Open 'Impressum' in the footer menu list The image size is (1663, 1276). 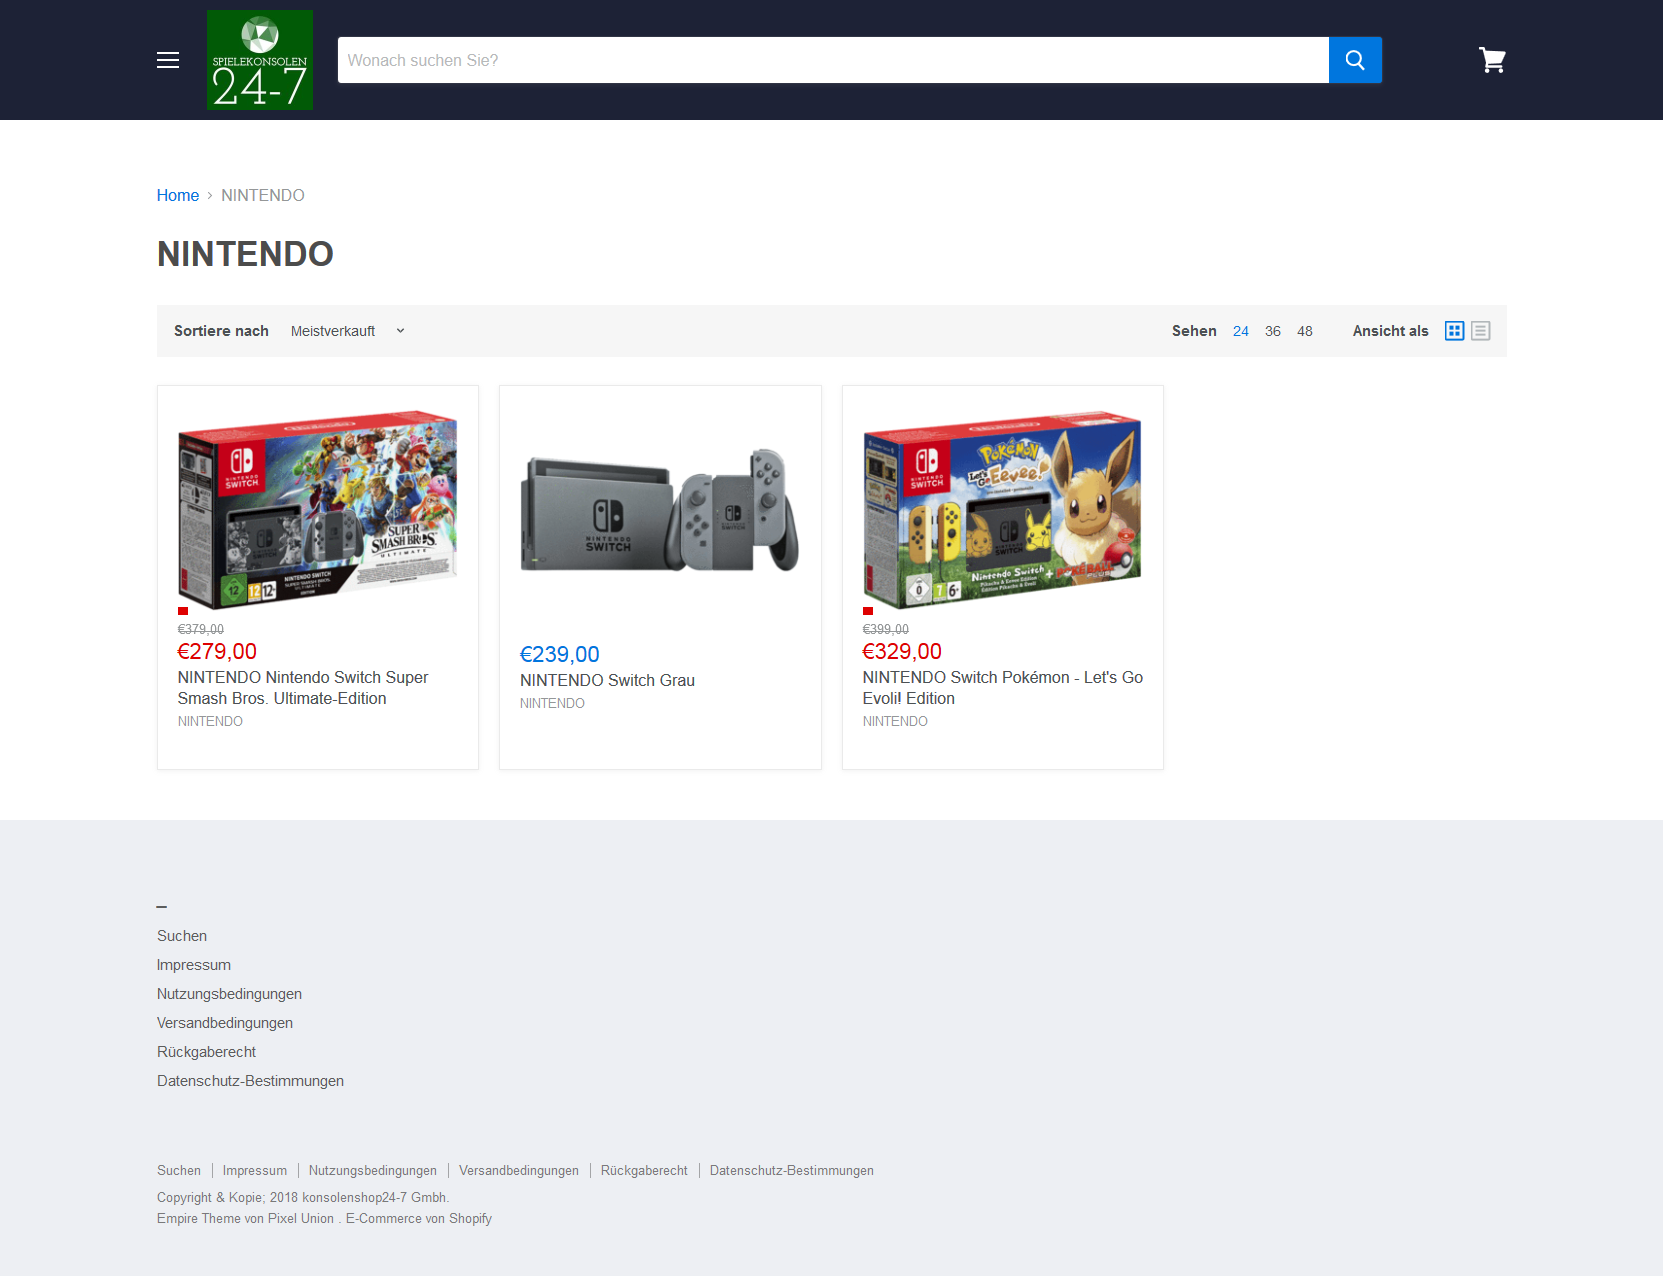click(x=194, y=965)
